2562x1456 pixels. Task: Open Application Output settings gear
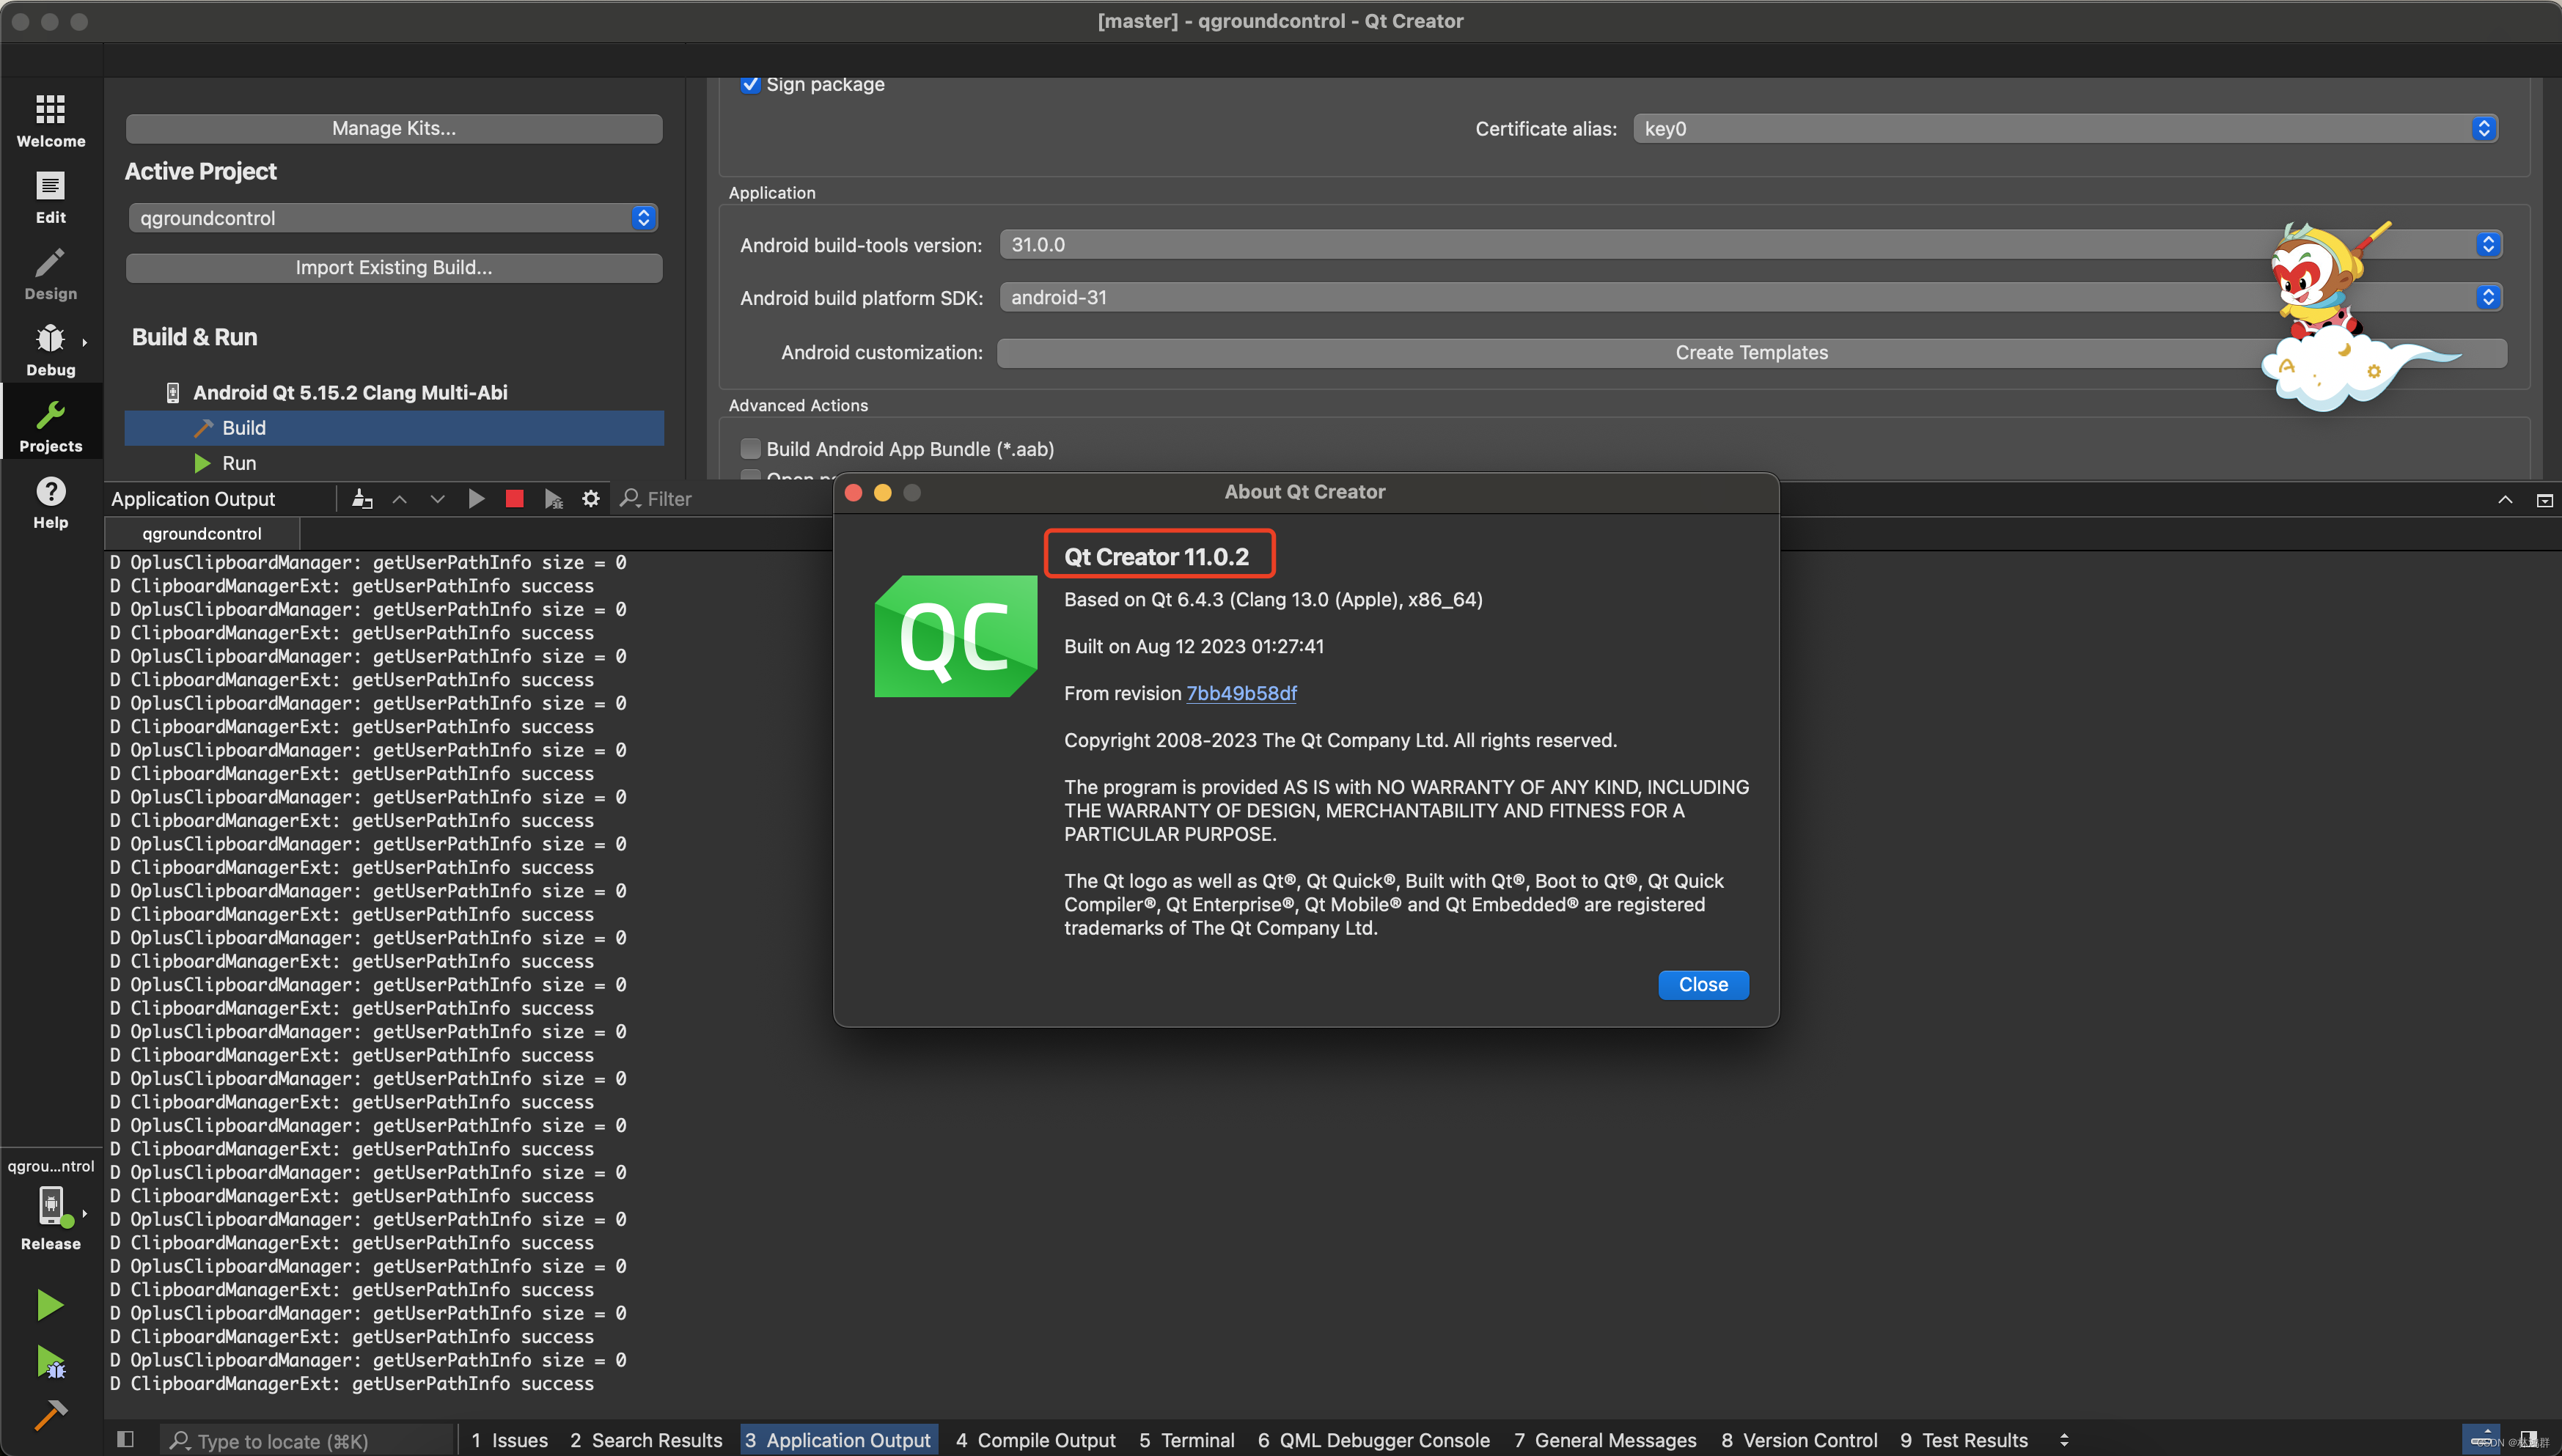[591, 498]
